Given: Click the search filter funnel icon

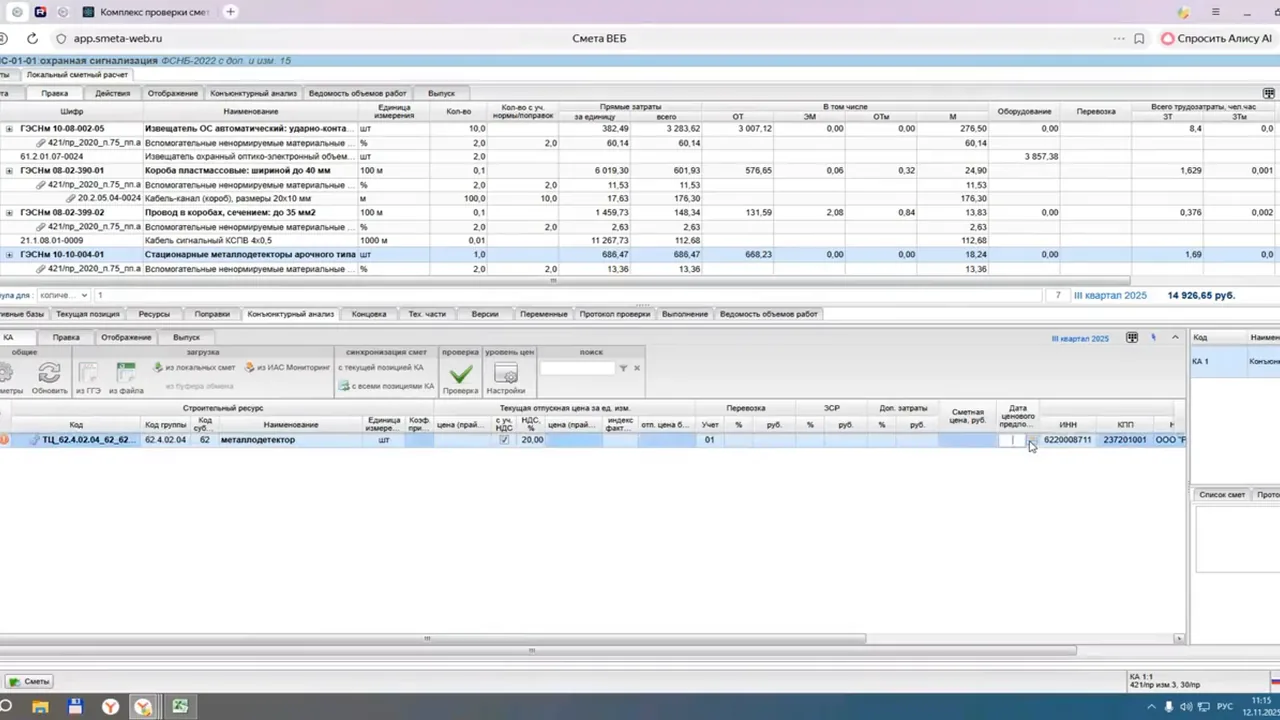Looking at the screenshot, I should pyautogui.click(x=623, y=368).
